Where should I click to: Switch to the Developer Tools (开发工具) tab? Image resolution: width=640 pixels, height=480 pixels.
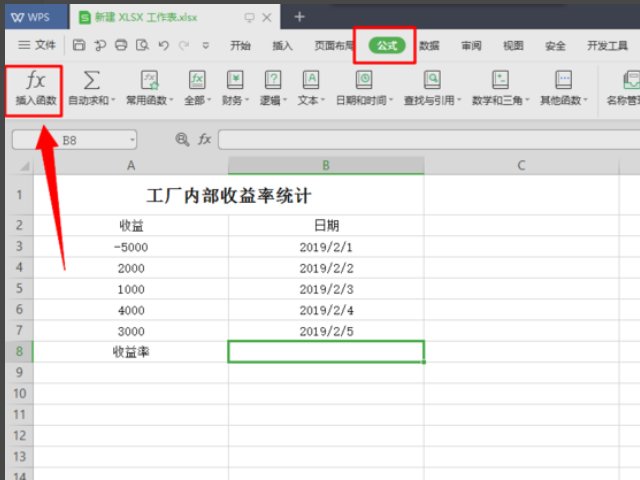[607, 45]
